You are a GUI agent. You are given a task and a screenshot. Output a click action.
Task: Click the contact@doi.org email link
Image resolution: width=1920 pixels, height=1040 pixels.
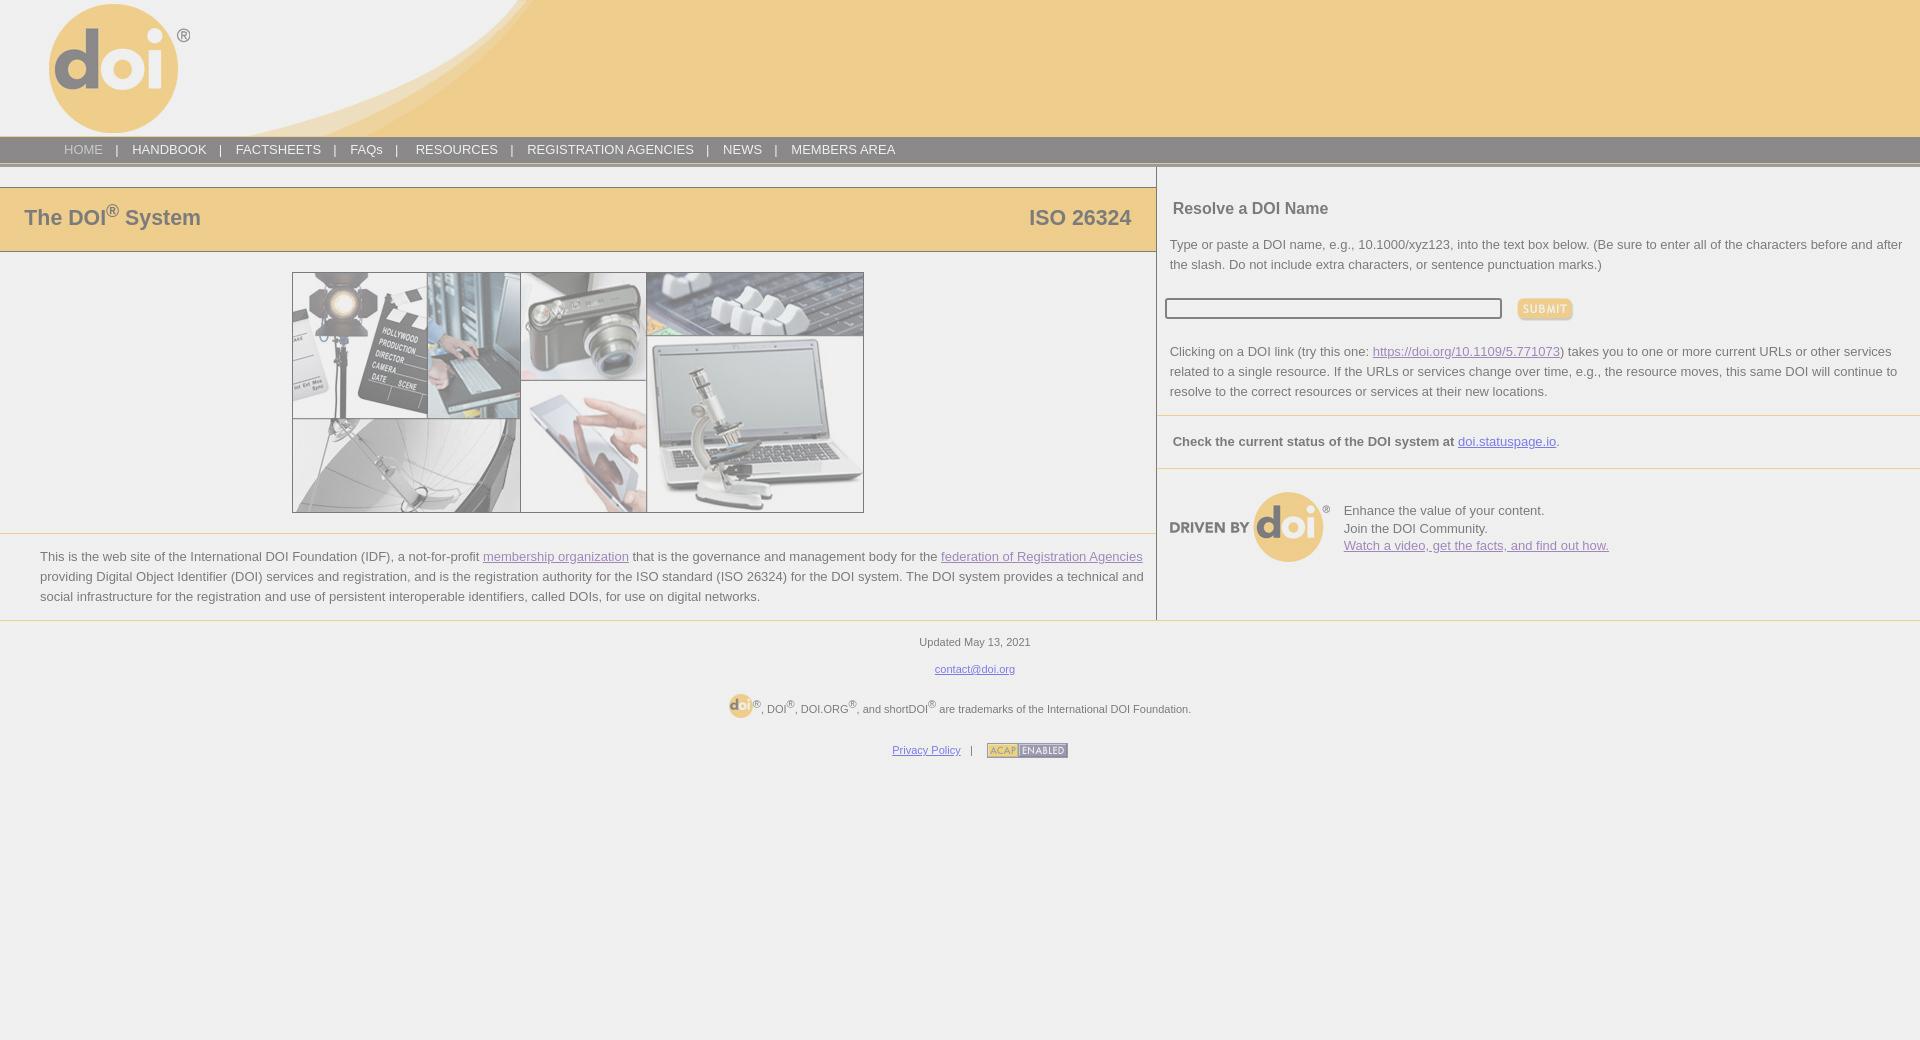coord(975,669)
